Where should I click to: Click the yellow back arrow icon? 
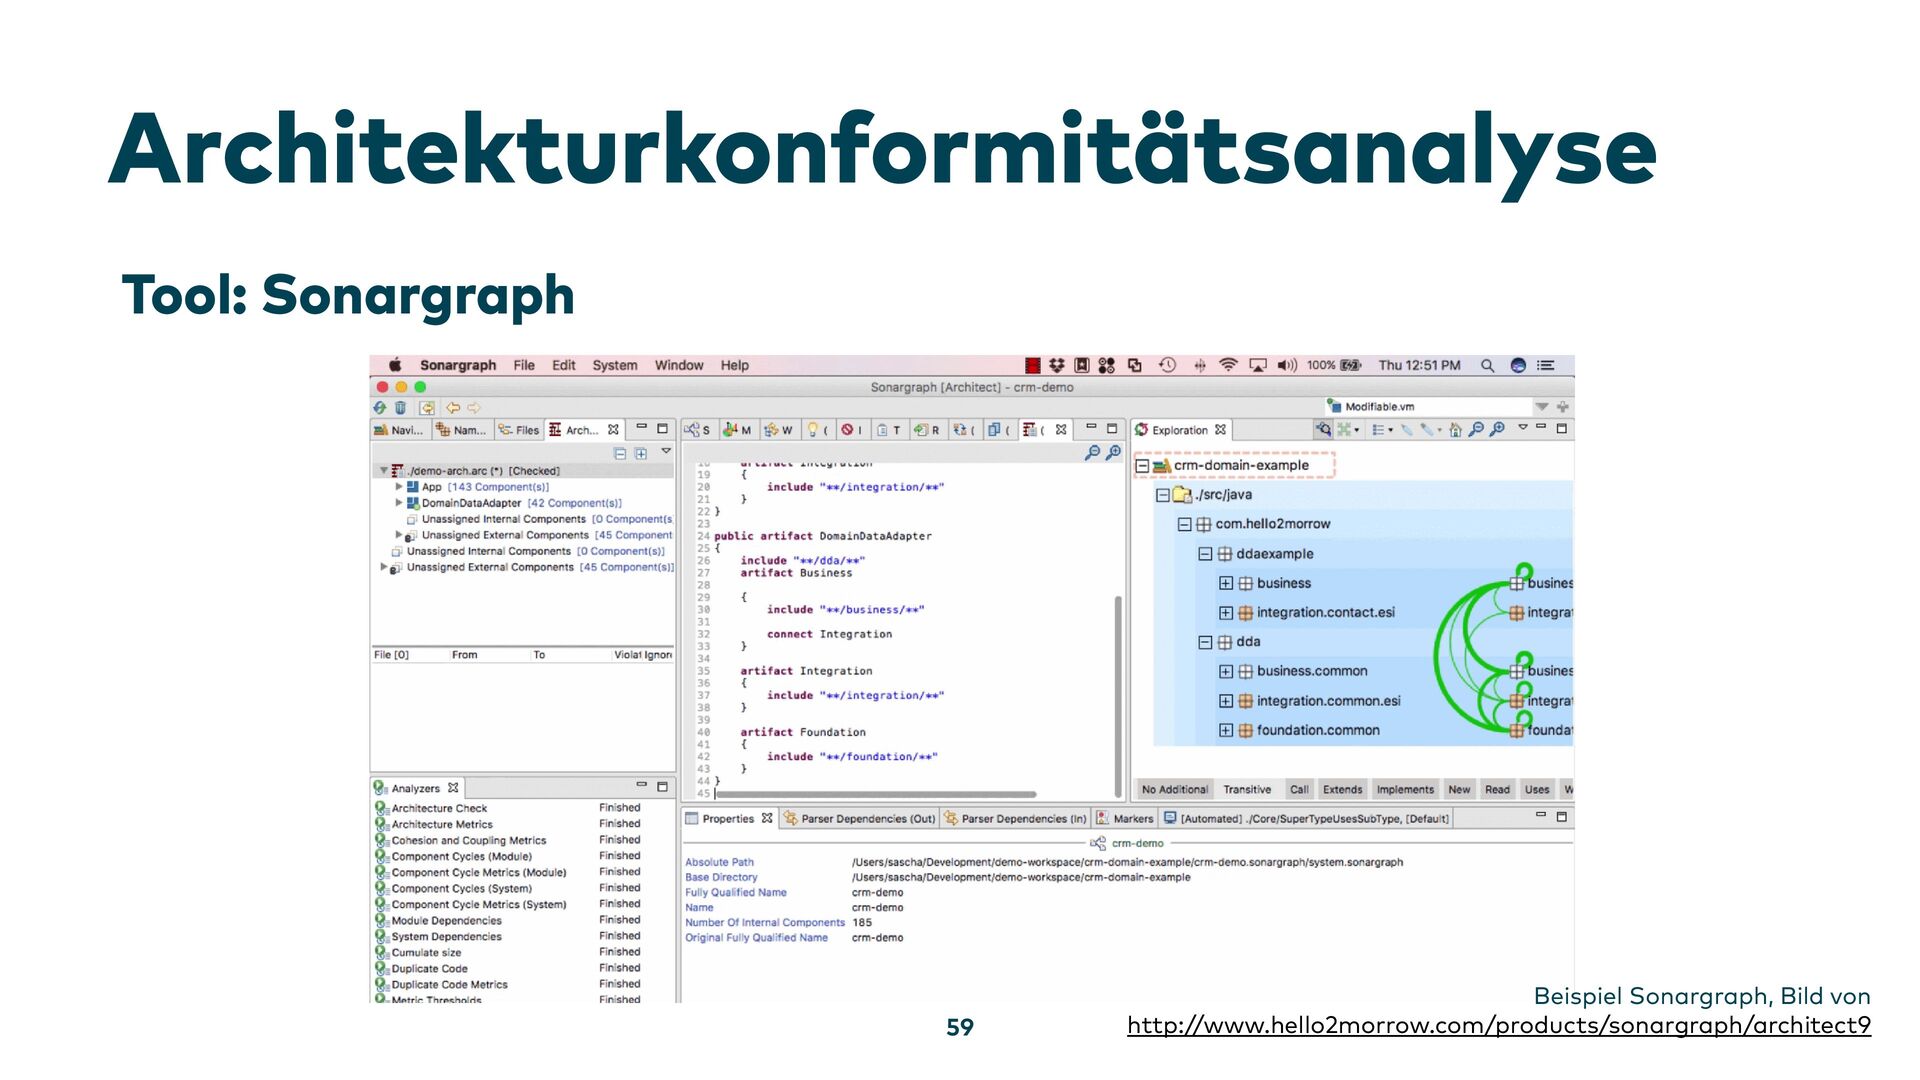[453, 408]
